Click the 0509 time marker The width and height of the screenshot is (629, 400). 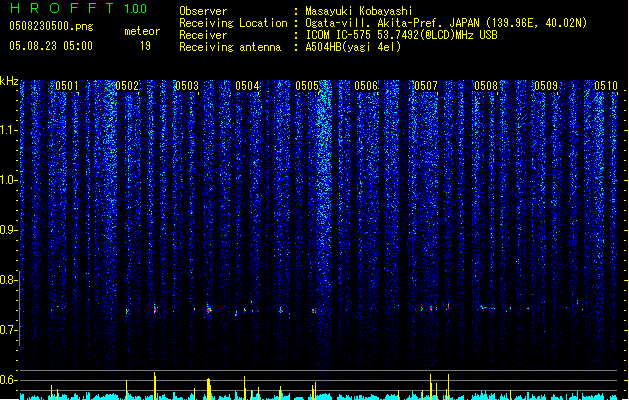coord(546,86)
